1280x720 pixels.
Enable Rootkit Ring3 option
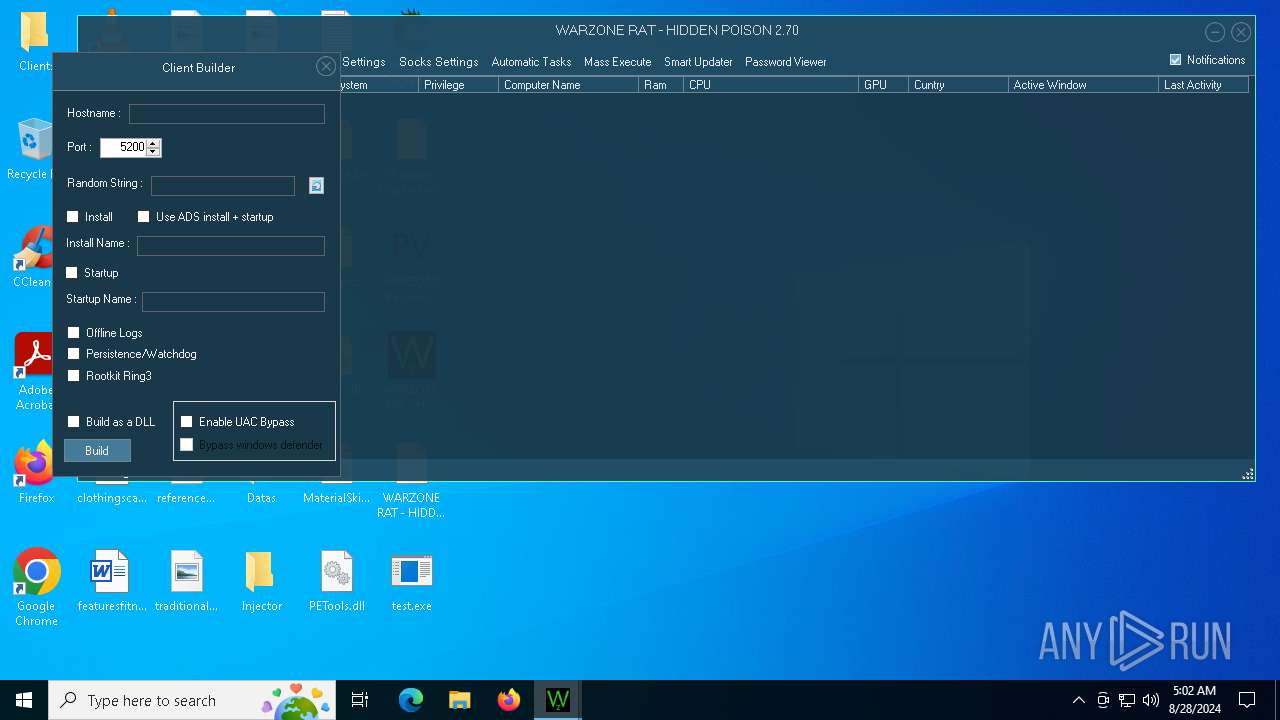coord(74,376)
